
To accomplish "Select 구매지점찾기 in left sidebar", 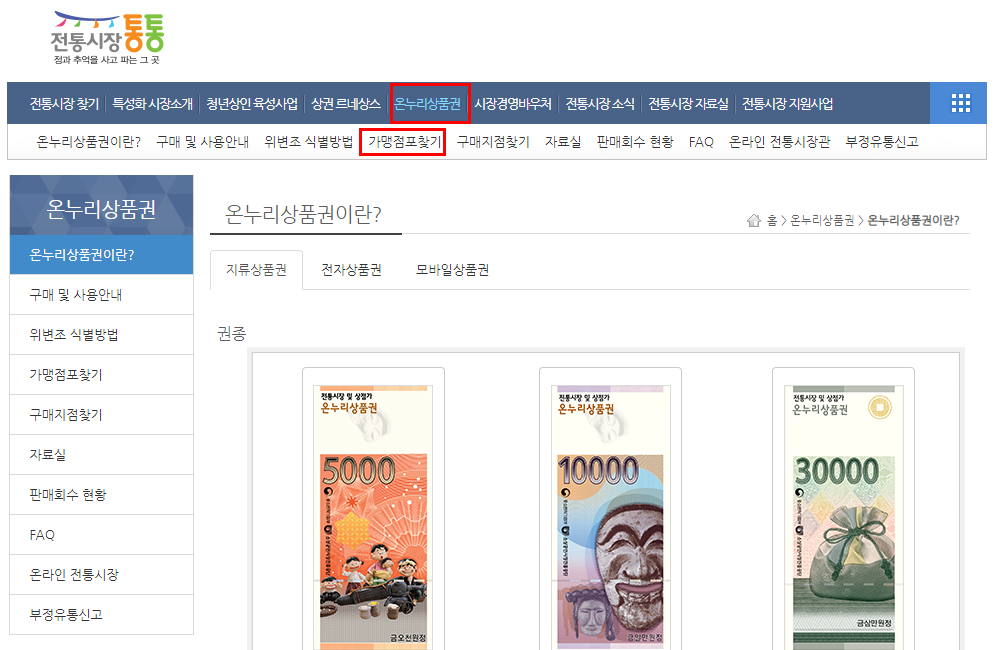I will click(x=101, y=415).
